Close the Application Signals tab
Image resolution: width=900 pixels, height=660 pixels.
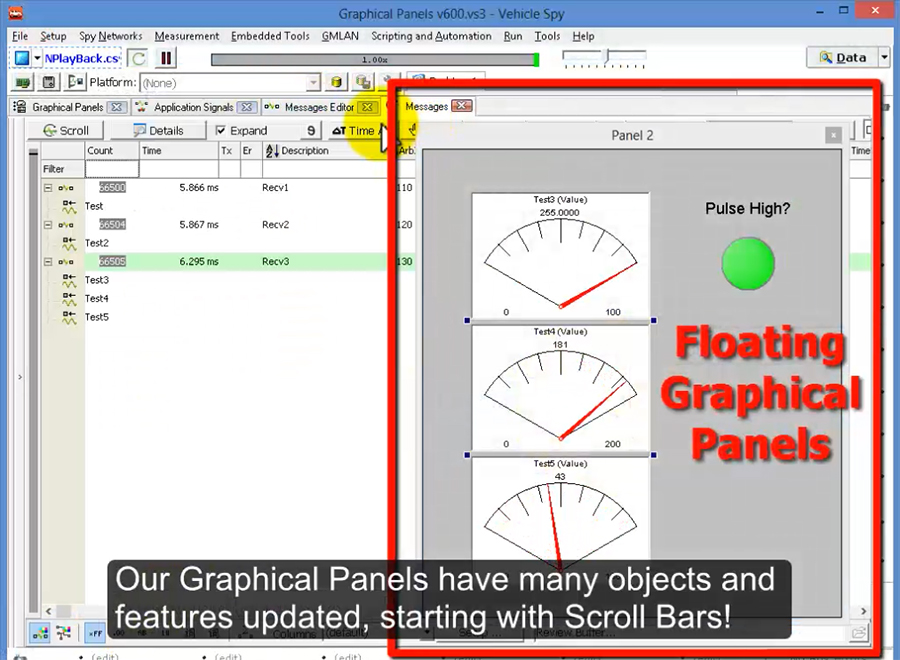(x=247, y=107)
